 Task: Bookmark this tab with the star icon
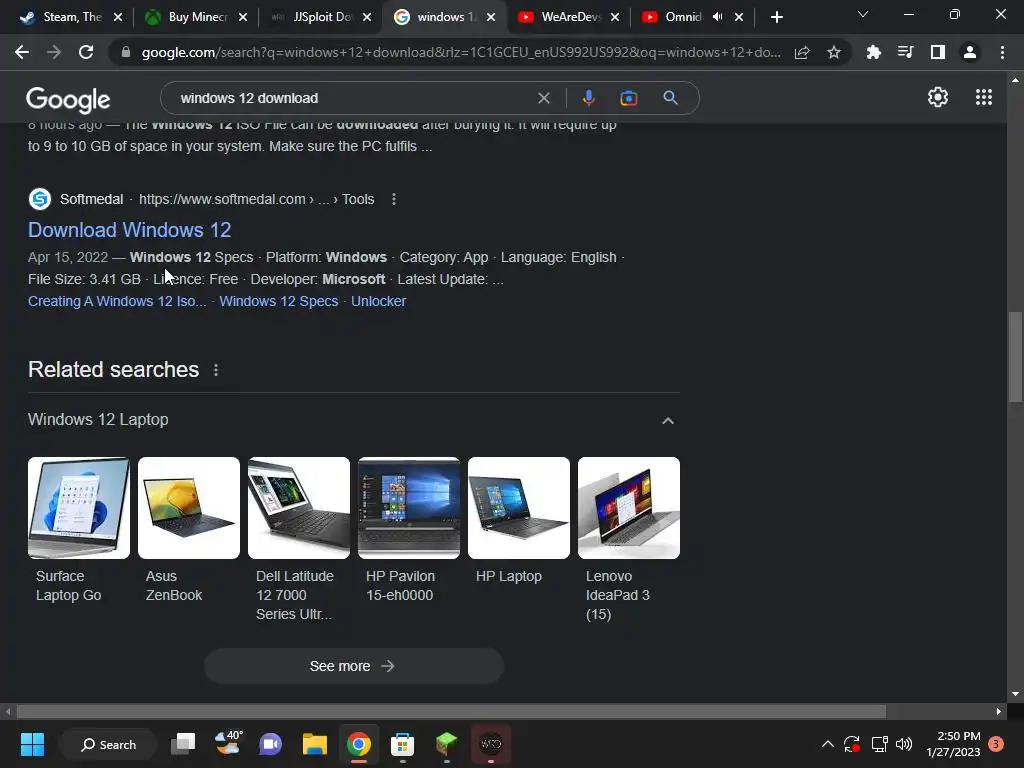(834, 52)
